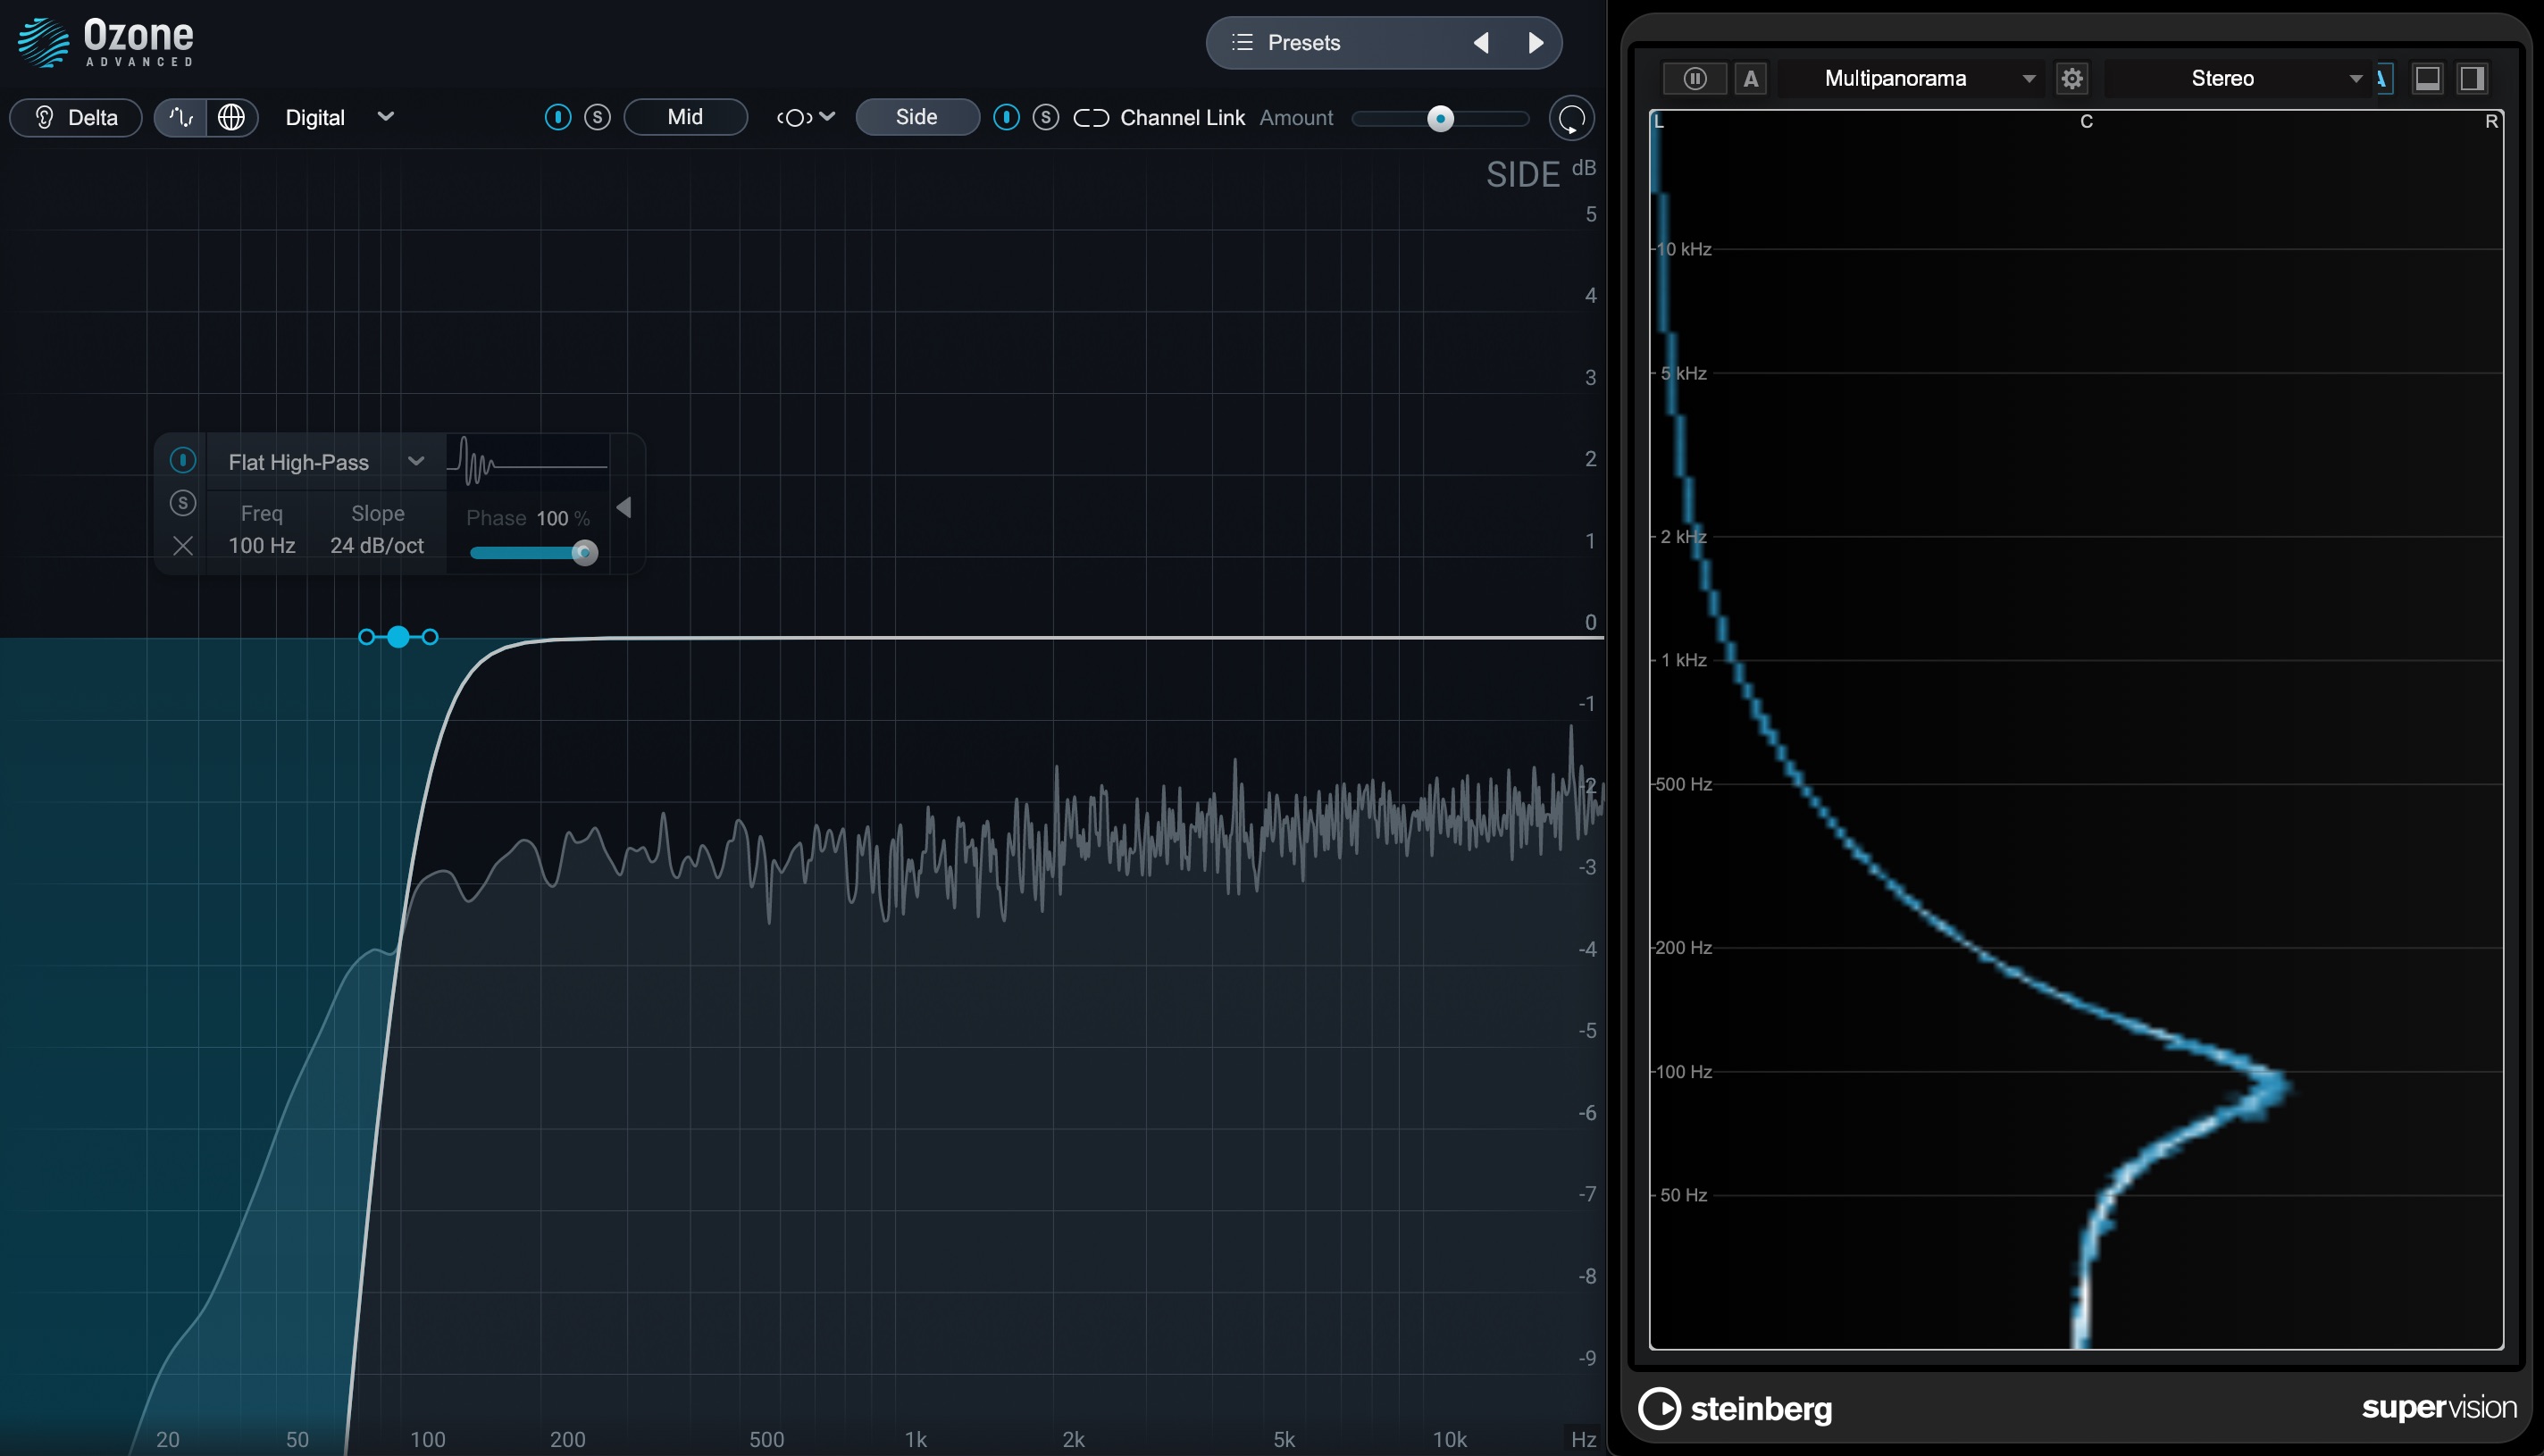The height and width of the screenshot is (1456, 2544).
Task: Open the stereo mode selector dropdown
Action: (x=805, y=117)
